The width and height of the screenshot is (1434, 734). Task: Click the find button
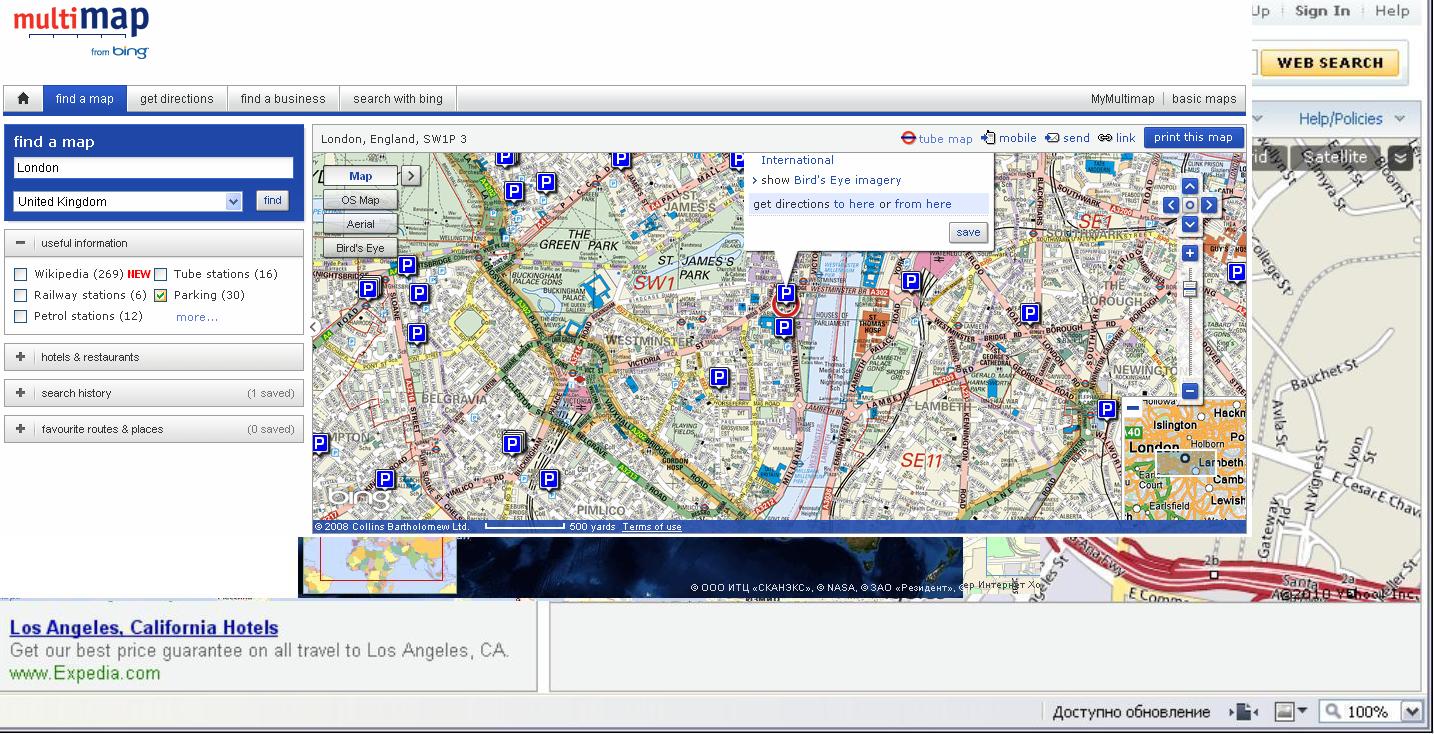(273, 200)
